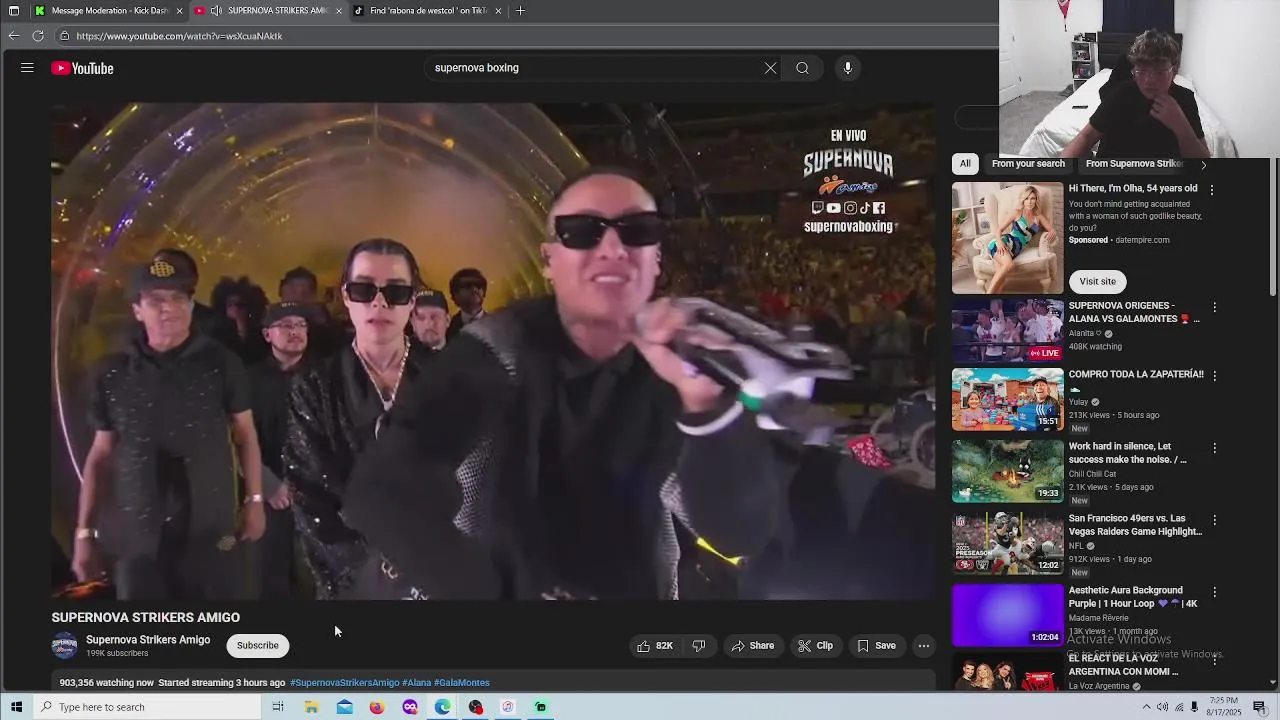Like the video with thumbs up
The image size is (1280, 720).
pyautogui.click(x=654, y=646)
